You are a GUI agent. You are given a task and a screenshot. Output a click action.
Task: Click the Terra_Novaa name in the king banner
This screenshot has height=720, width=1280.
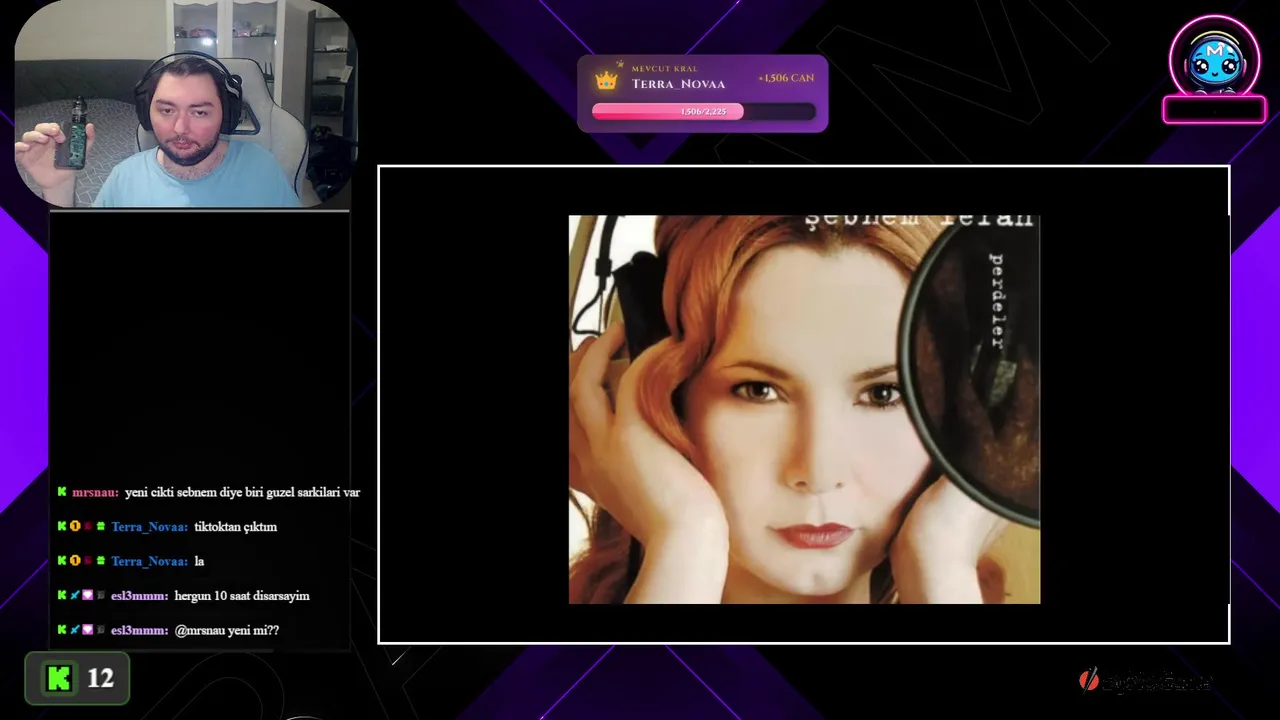[678, 84]
